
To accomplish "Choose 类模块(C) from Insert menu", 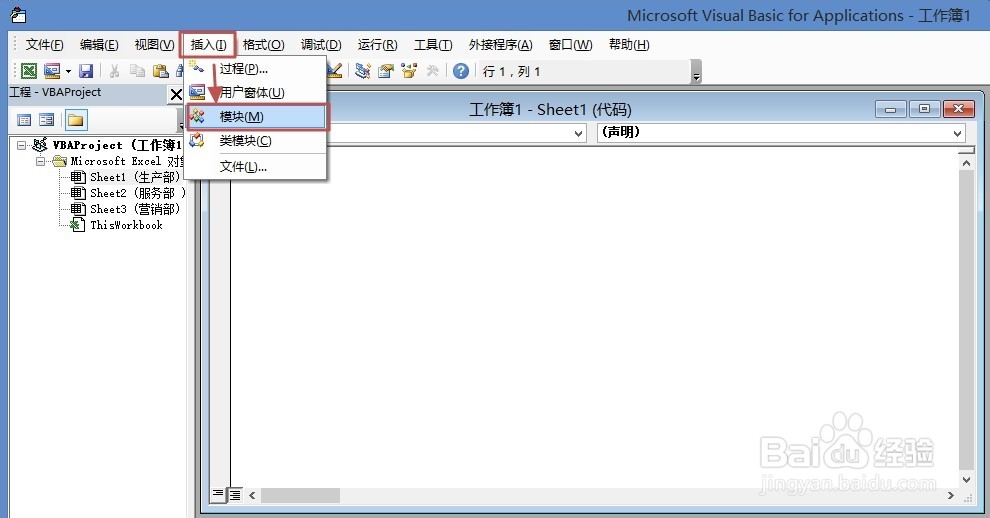I will [256, 141].
